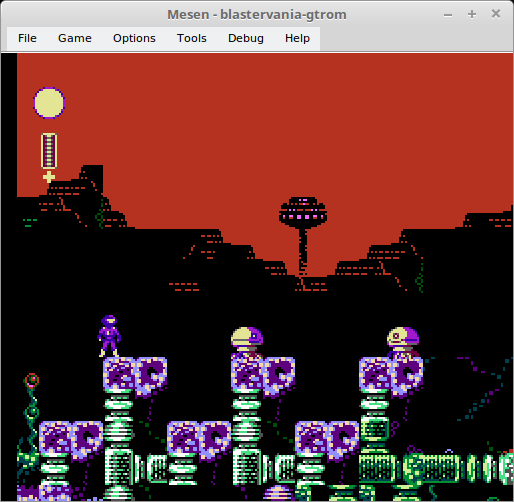Open the Options menu
514x502 pixels.
coord(134,38)
